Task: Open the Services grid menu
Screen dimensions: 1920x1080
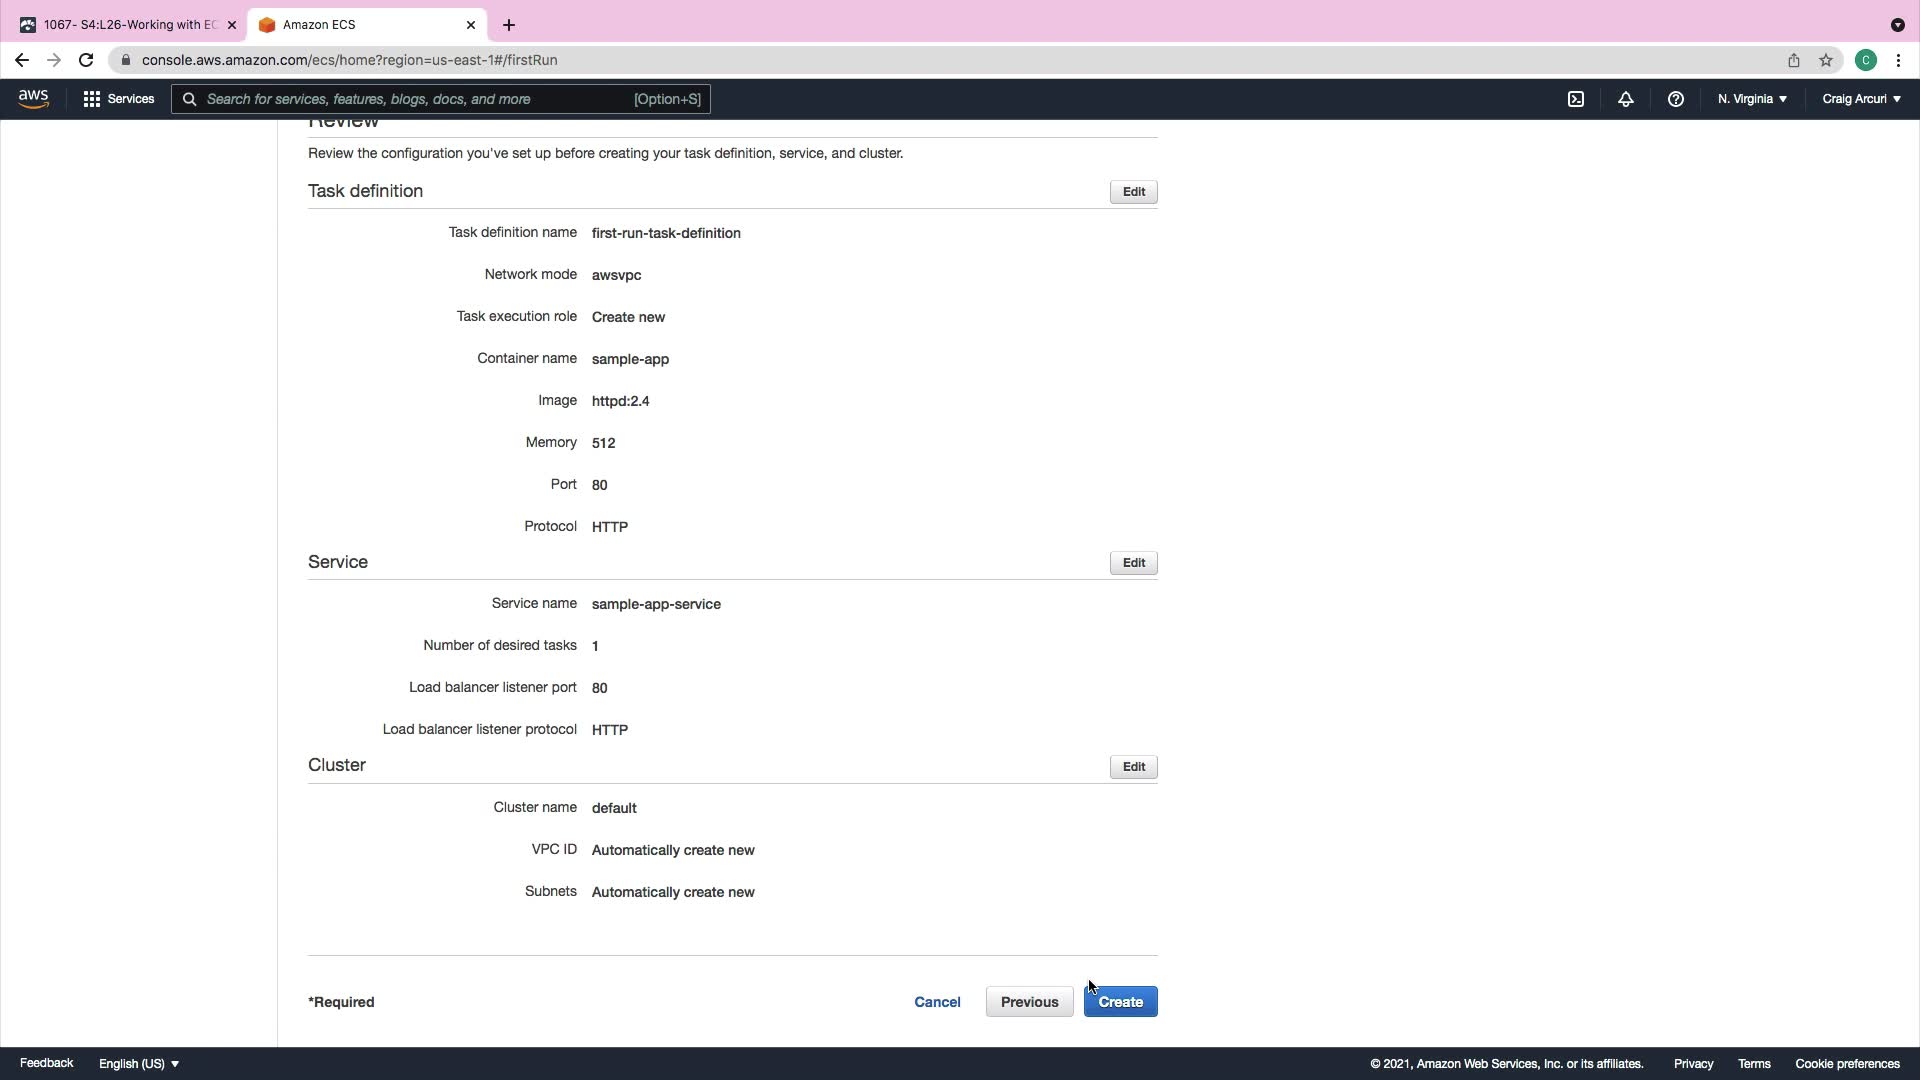Action: coord(119,99)
